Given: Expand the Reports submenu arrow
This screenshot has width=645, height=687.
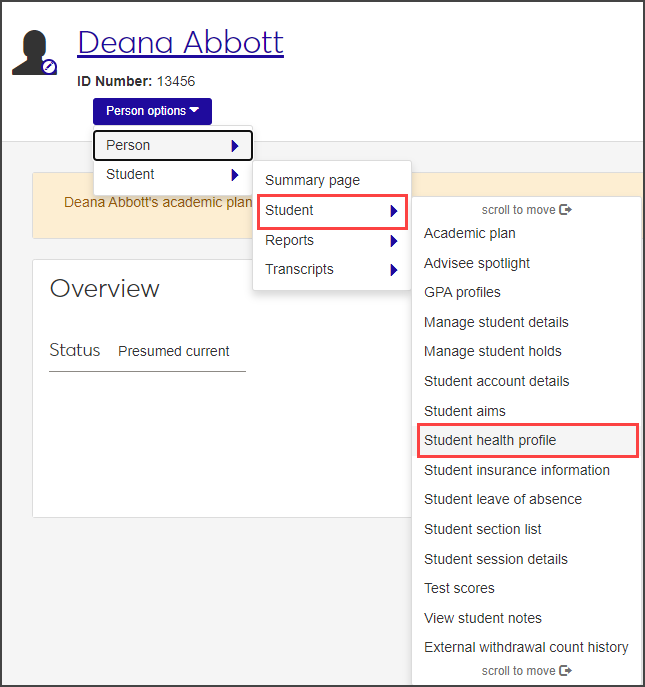Looking at the screenshot, I should pos(394,241).
